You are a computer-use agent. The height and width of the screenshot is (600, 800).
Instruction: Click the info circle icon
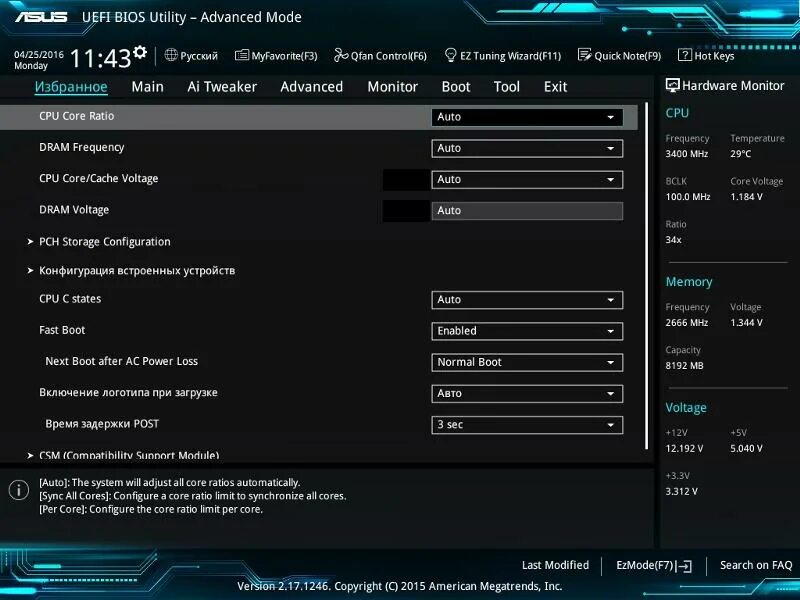click(19, 490)
